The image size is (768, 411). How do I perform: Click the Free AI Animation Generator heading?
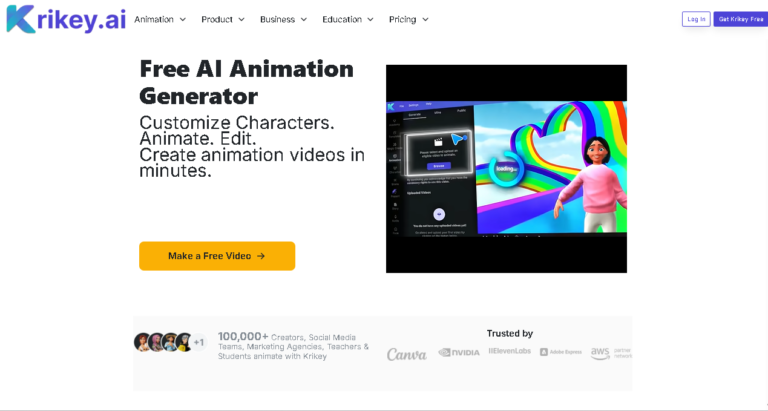(x=246, y=82)
